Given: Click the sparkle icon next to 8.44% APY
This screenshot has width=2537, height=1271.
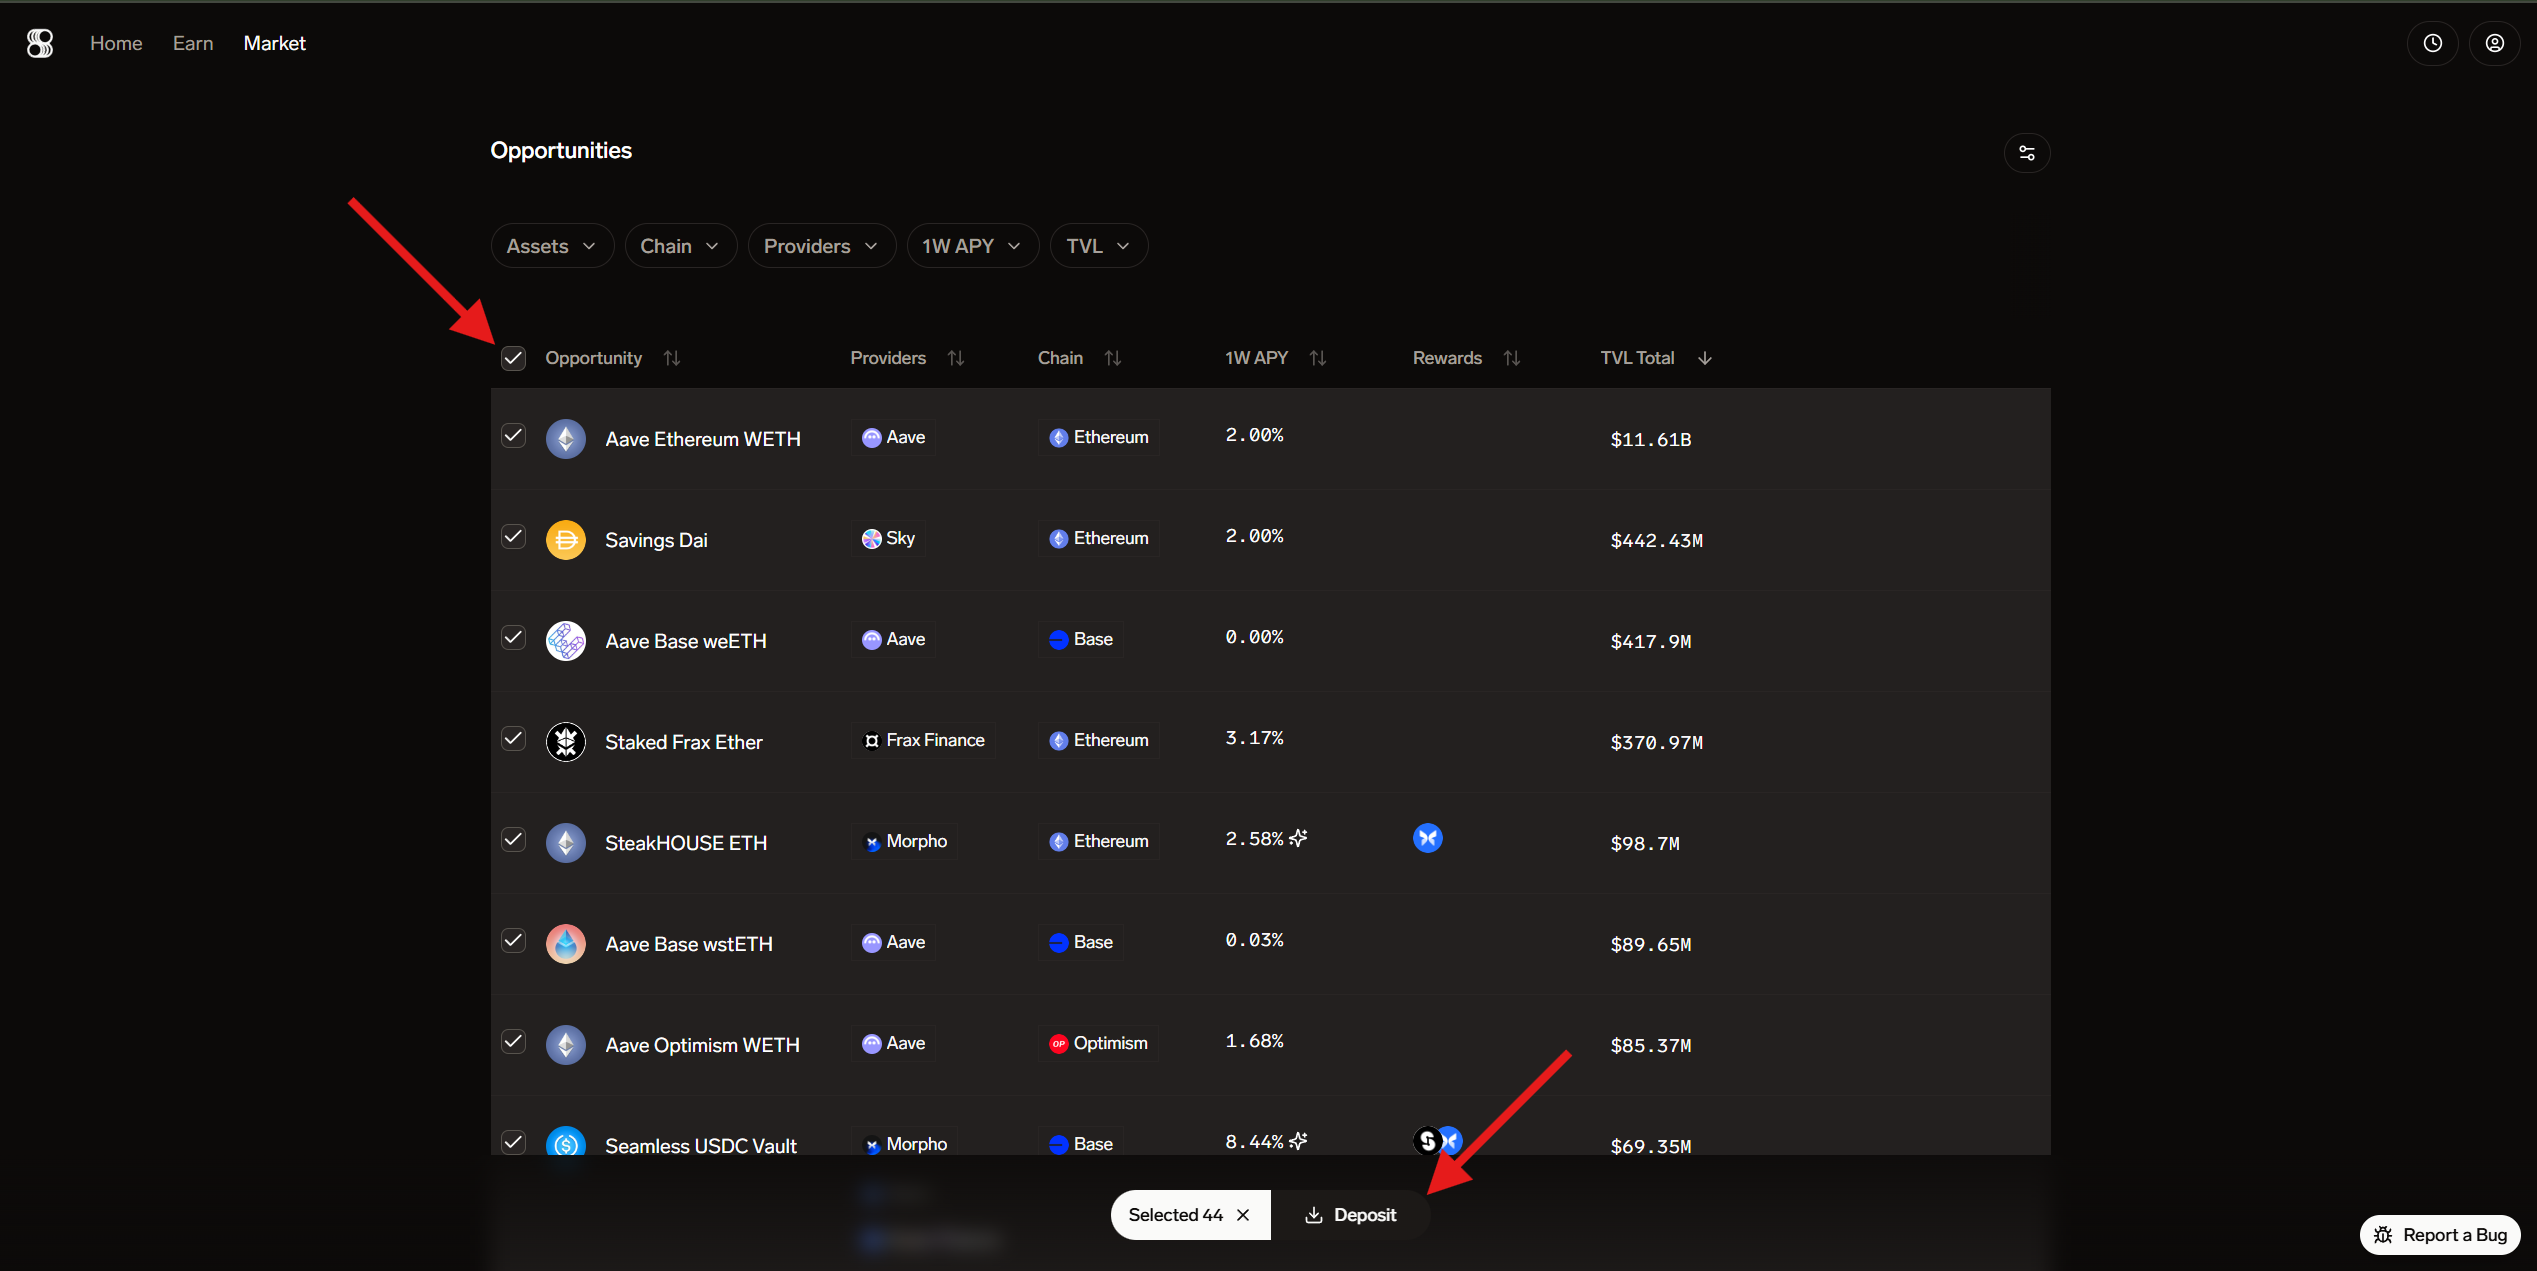Looking at the screenshot, I should point(1298,1141).
